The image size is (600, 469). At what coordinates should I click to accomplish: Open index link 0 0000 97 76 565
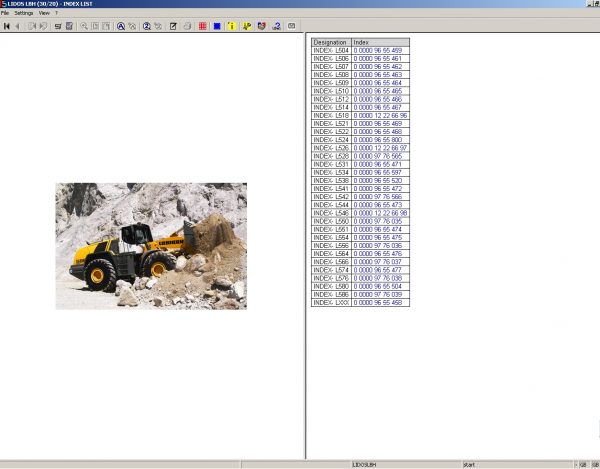[378, 156]
